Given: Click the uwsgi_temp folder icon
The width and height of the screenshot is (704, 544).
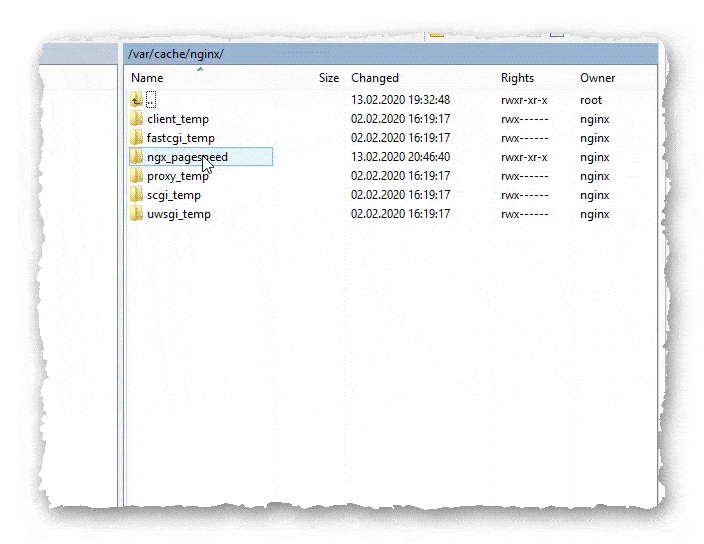Looking at the screenshot, I should [x=137, y=214].
